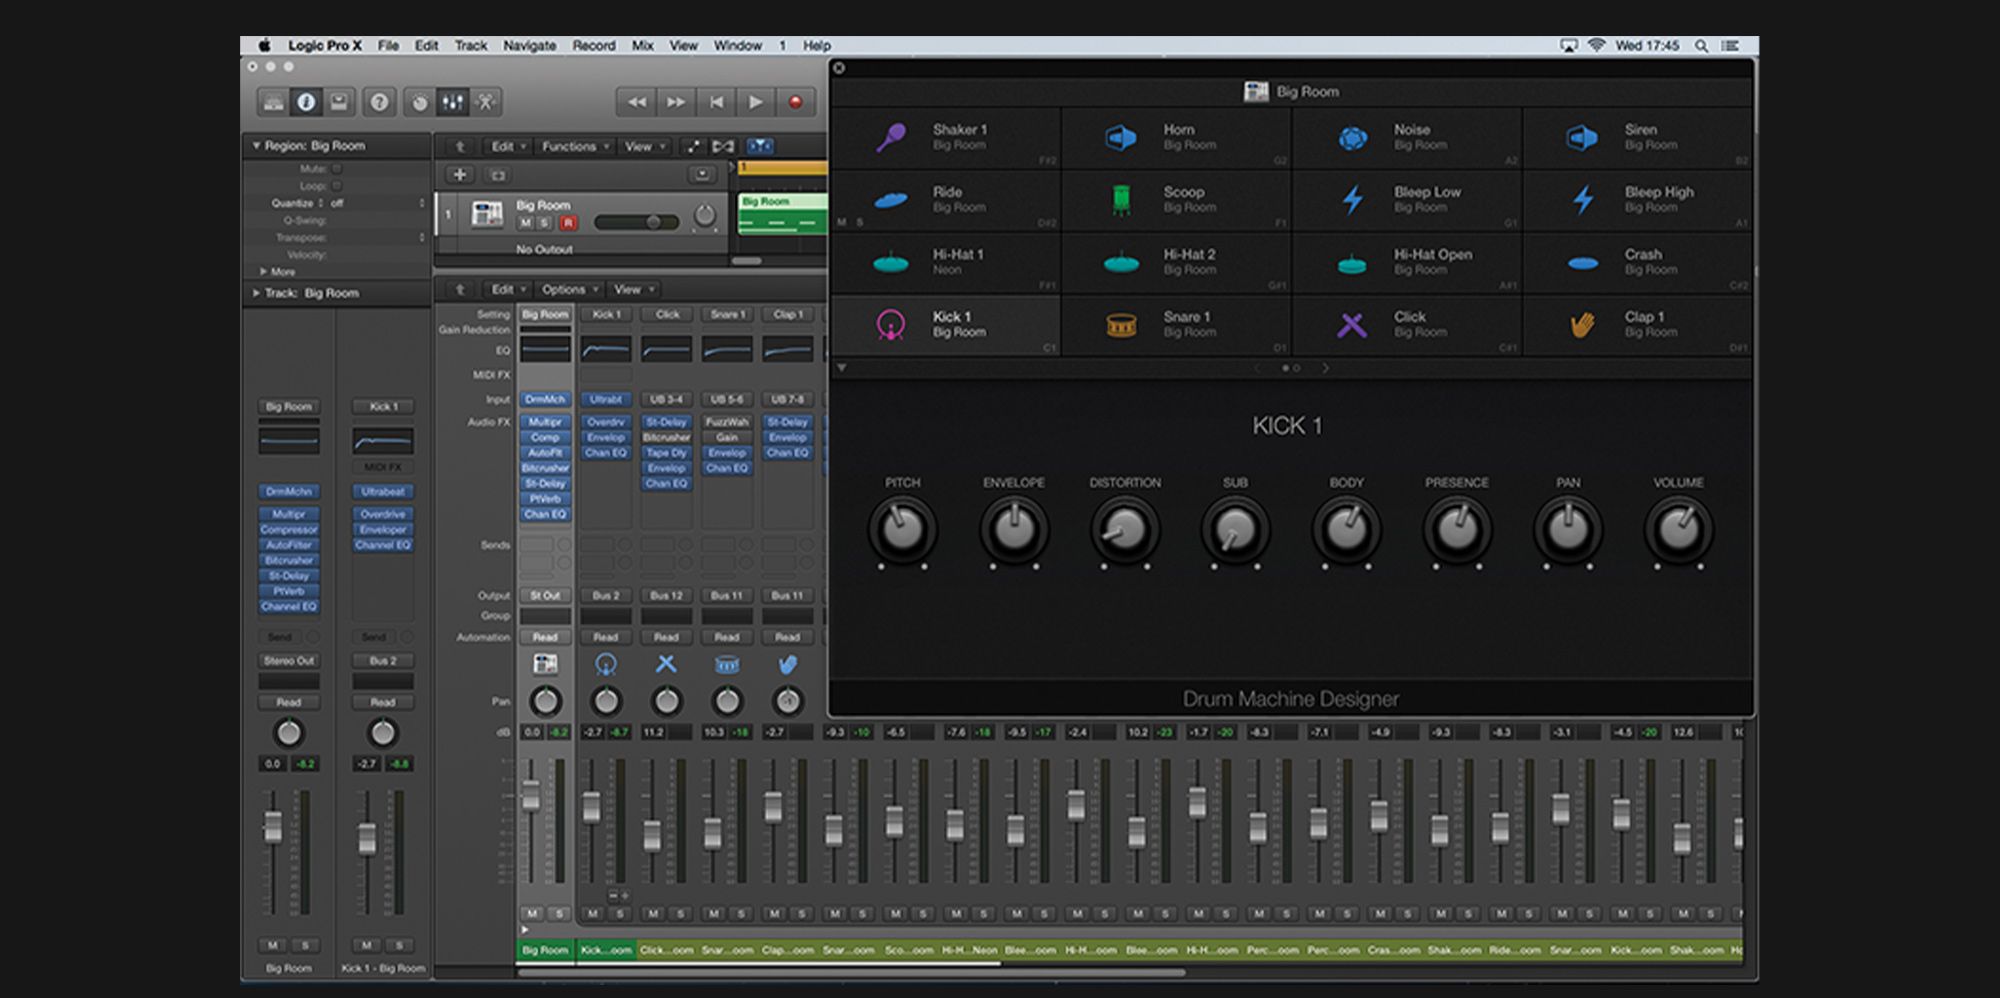Select the Bleep Low pad
The height and width of the screenshot is (998, 2000).
pyautogui.click(x=1407, y=200)
